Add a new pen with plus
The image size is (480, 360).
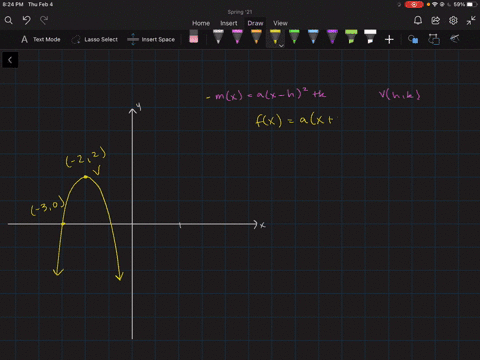click(x=389, y=40)
